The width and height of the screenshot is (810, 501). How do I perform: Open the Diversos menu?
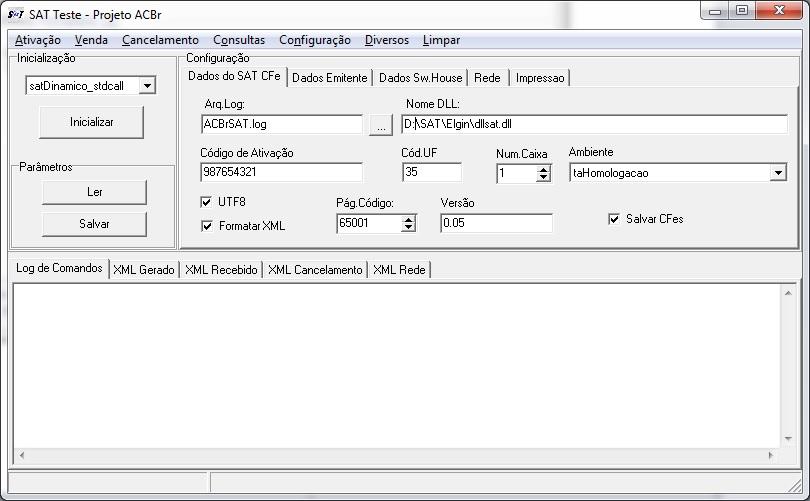[386, 40]
